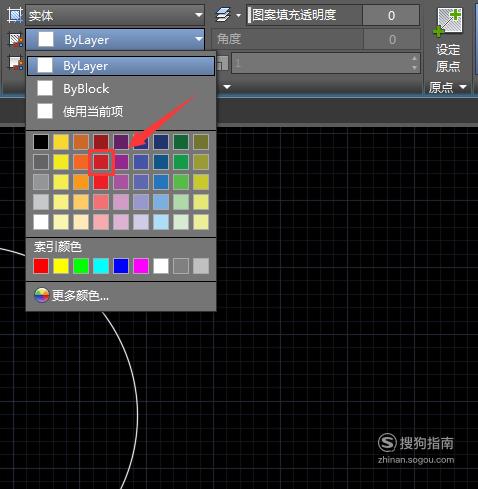The height and width of the screenshot is (489, 478).
Task: Select the blue index color under 索引颜色
Action: [121, 266]
